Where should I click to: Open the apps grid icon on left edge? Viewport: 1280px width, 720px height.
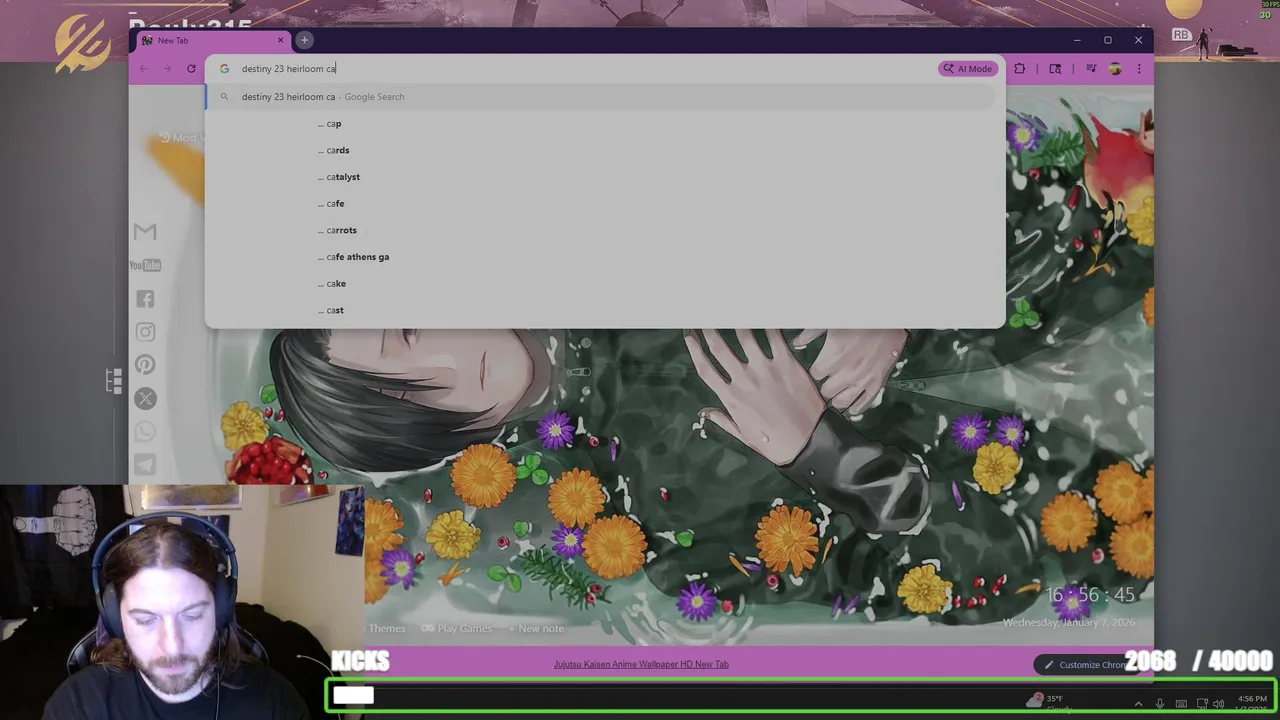tap(114, 380)
